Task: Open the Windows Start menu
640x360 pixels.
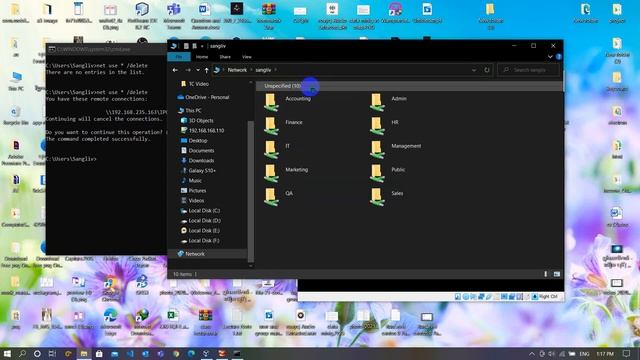Action: click(7, 353)
